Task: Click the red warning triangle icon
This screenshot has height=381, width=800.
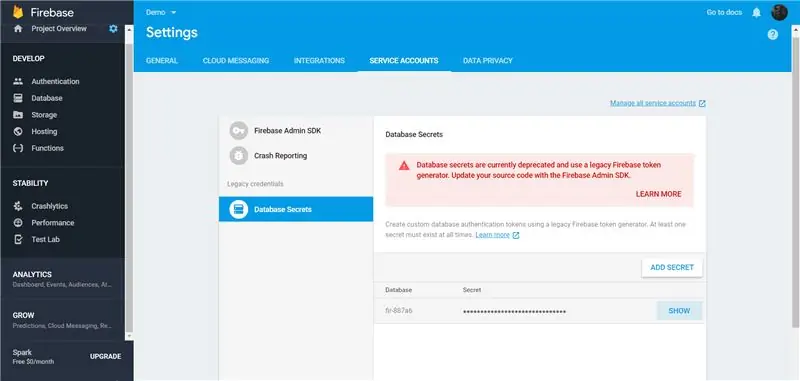Action: (404, 165)
